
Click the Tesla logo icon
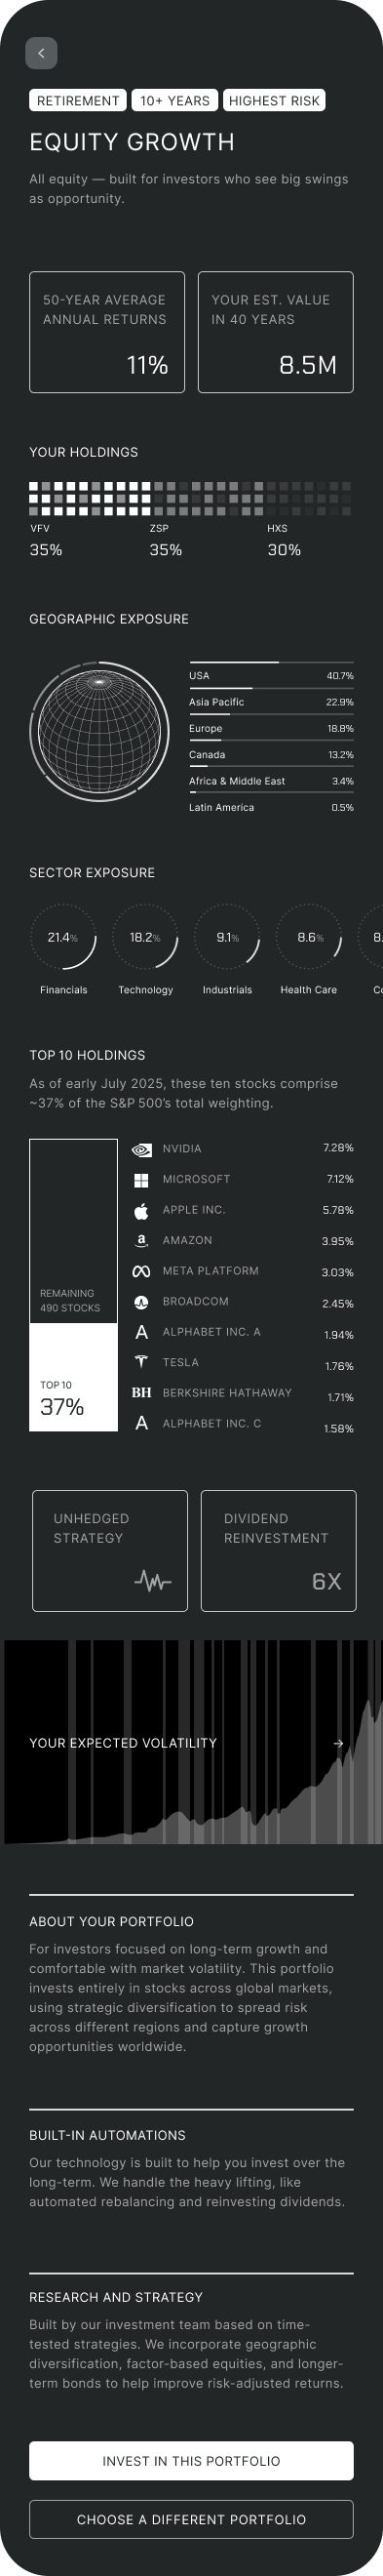tap(142, 1363)
